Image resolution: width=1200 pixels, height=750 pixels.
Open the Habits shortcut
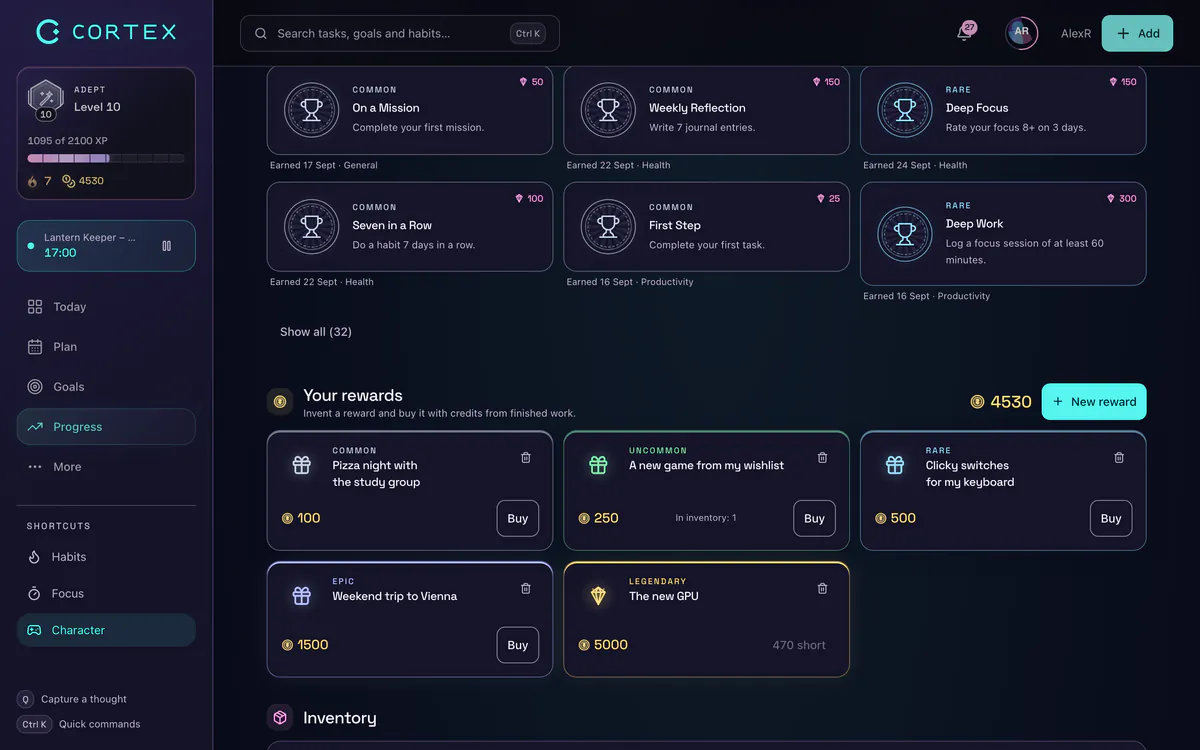click(x=106, y=557)
